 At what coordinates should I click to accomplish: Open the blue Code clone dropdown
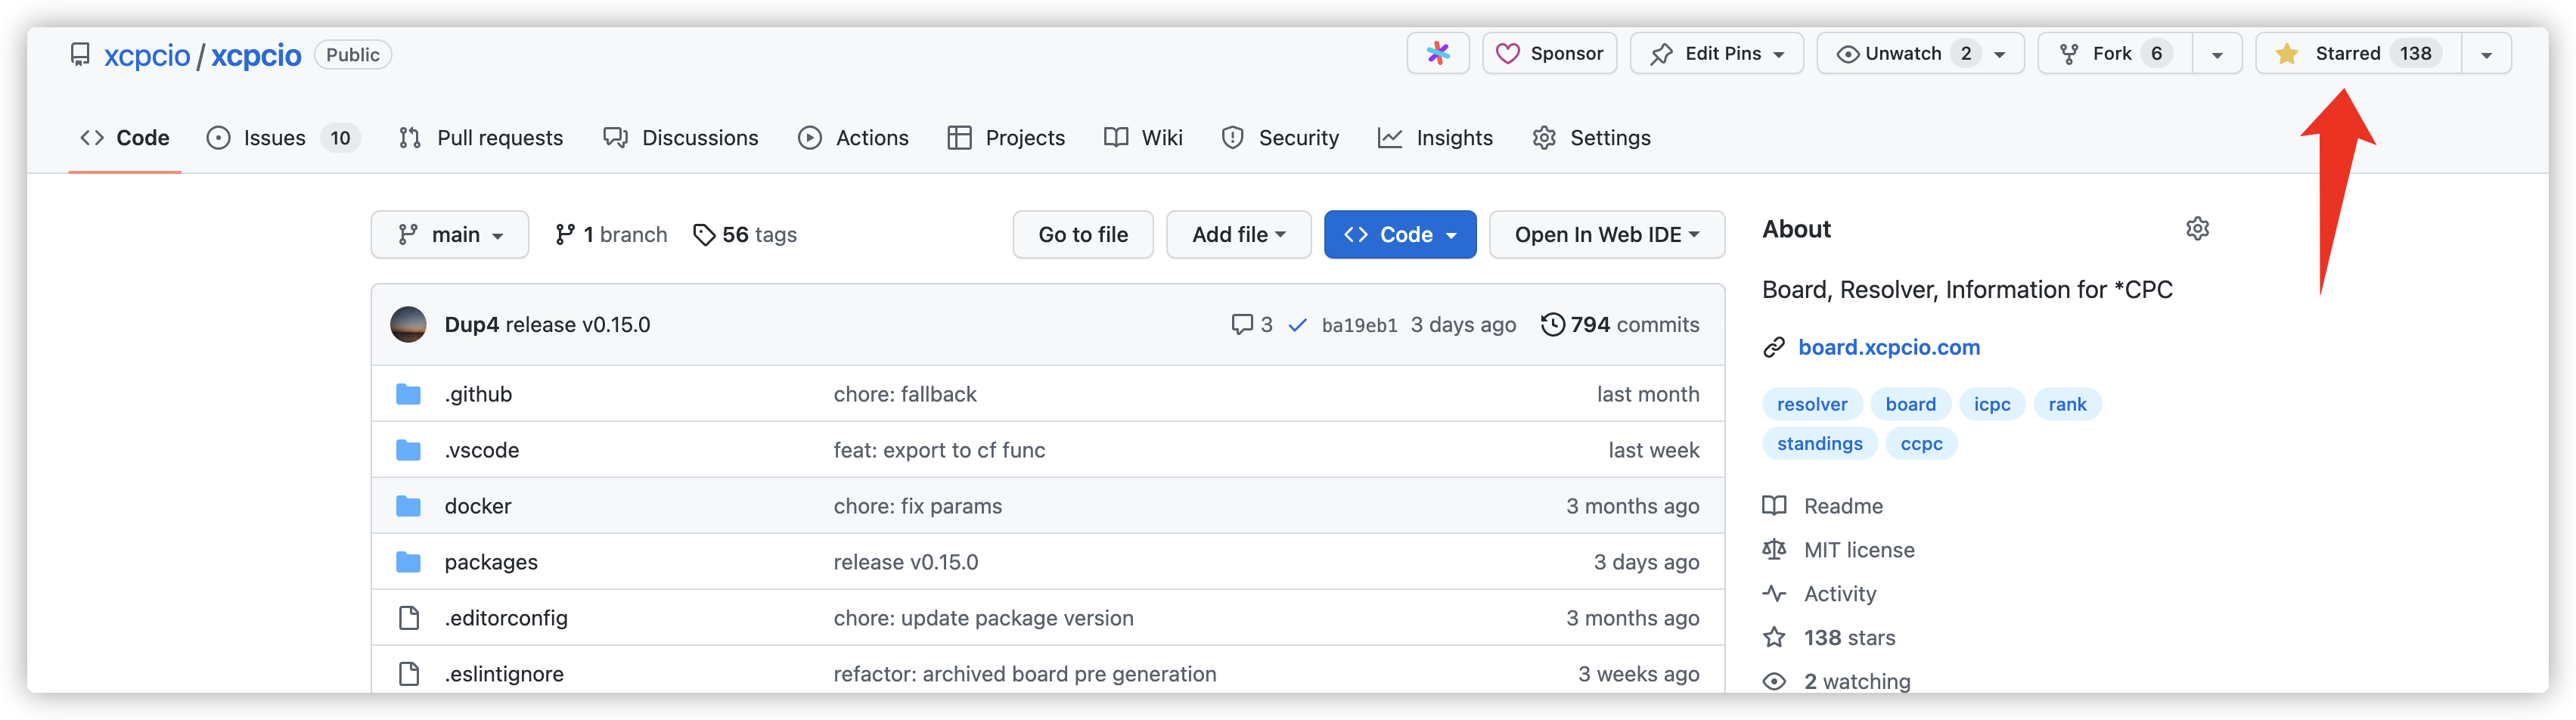click(x=1400, y=235)
